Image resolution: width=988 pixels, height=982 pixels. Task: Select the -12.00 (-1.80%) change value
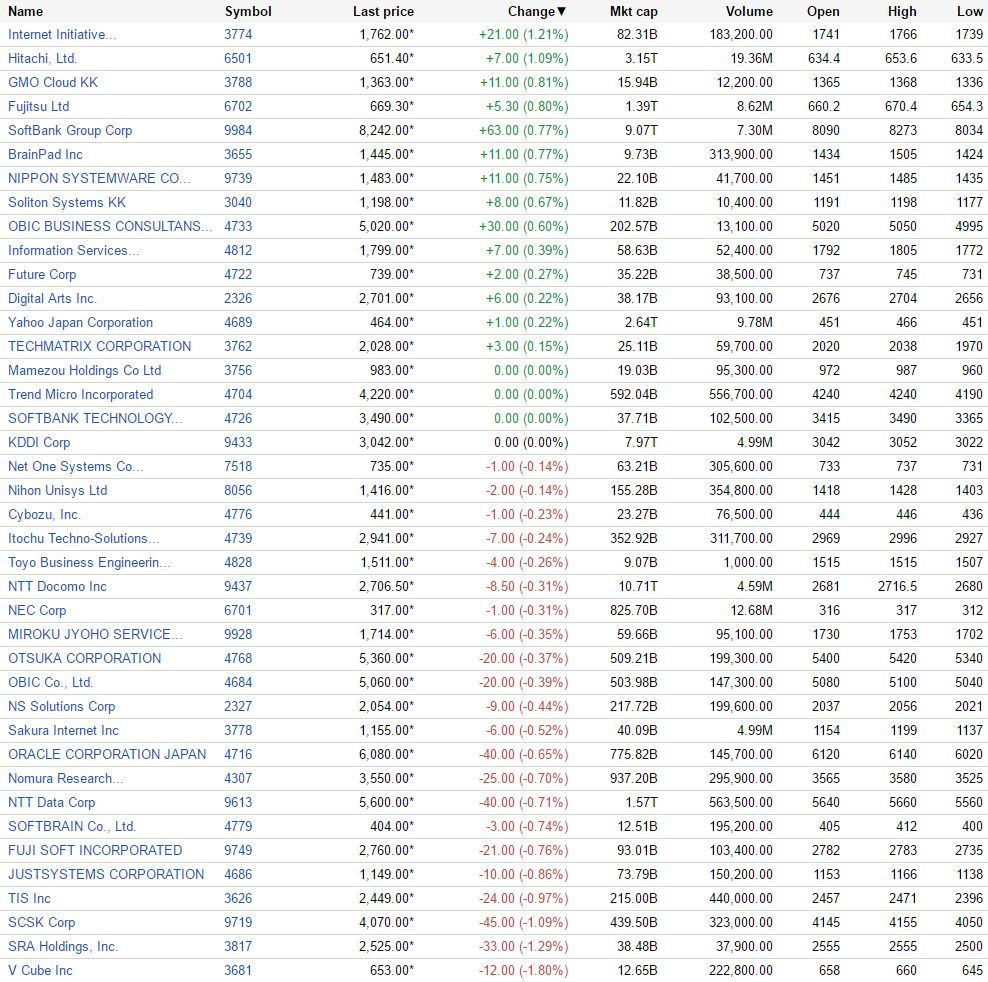(524, 970)
